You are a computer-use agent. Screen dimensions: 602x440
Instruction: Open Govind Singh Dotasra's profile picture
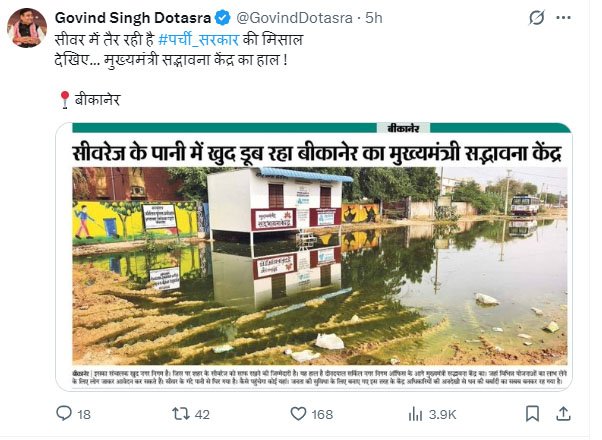[27, 28]
